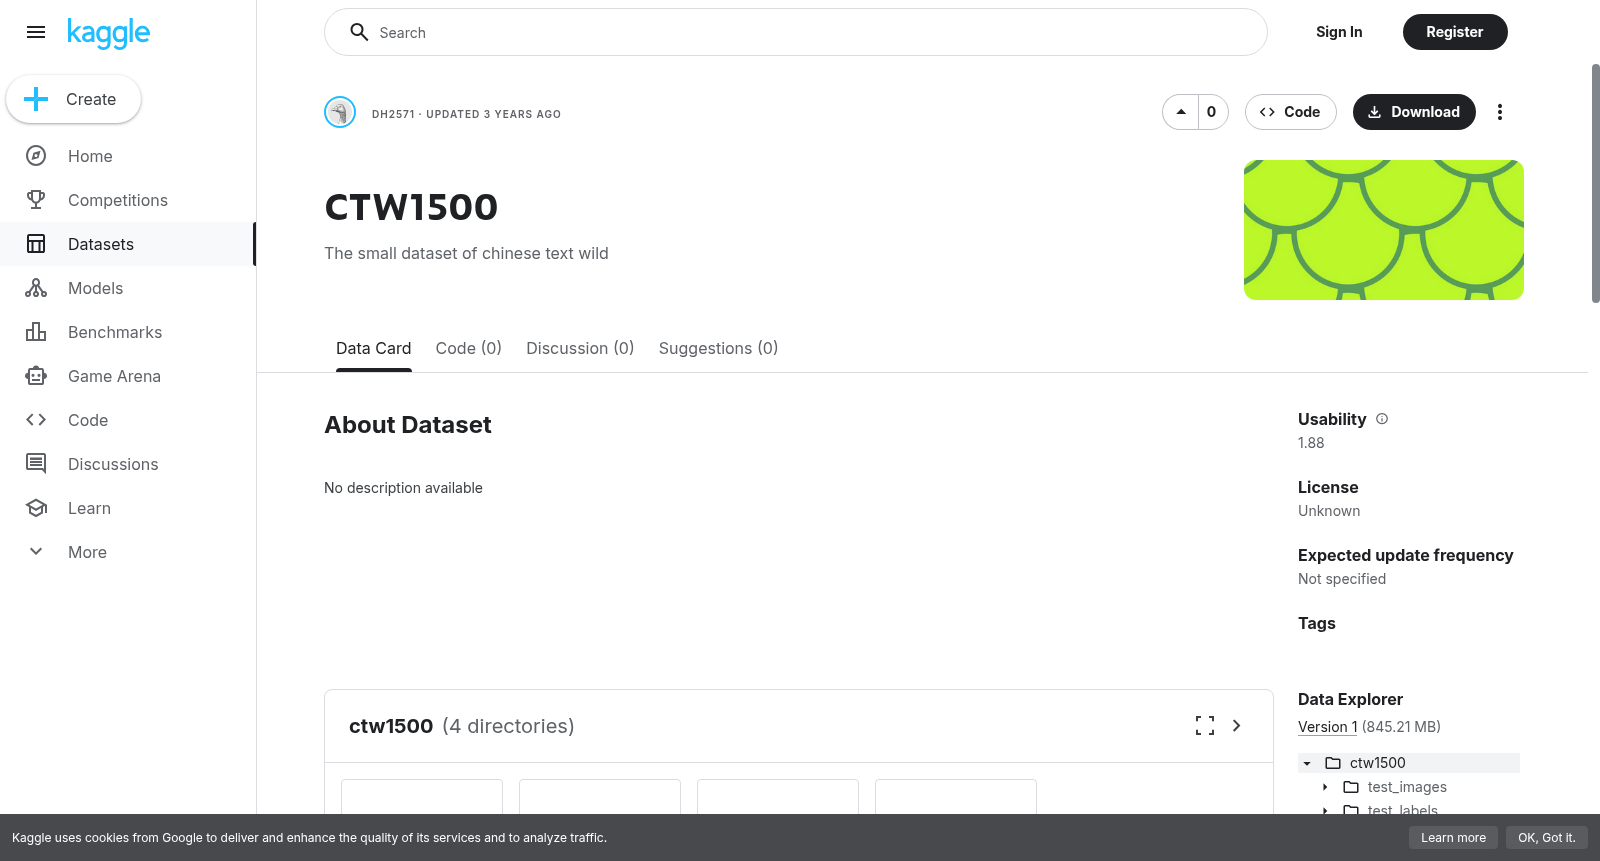
Task: Click the ctw1500 (4 directories) heading
Action: coord(462,726)
